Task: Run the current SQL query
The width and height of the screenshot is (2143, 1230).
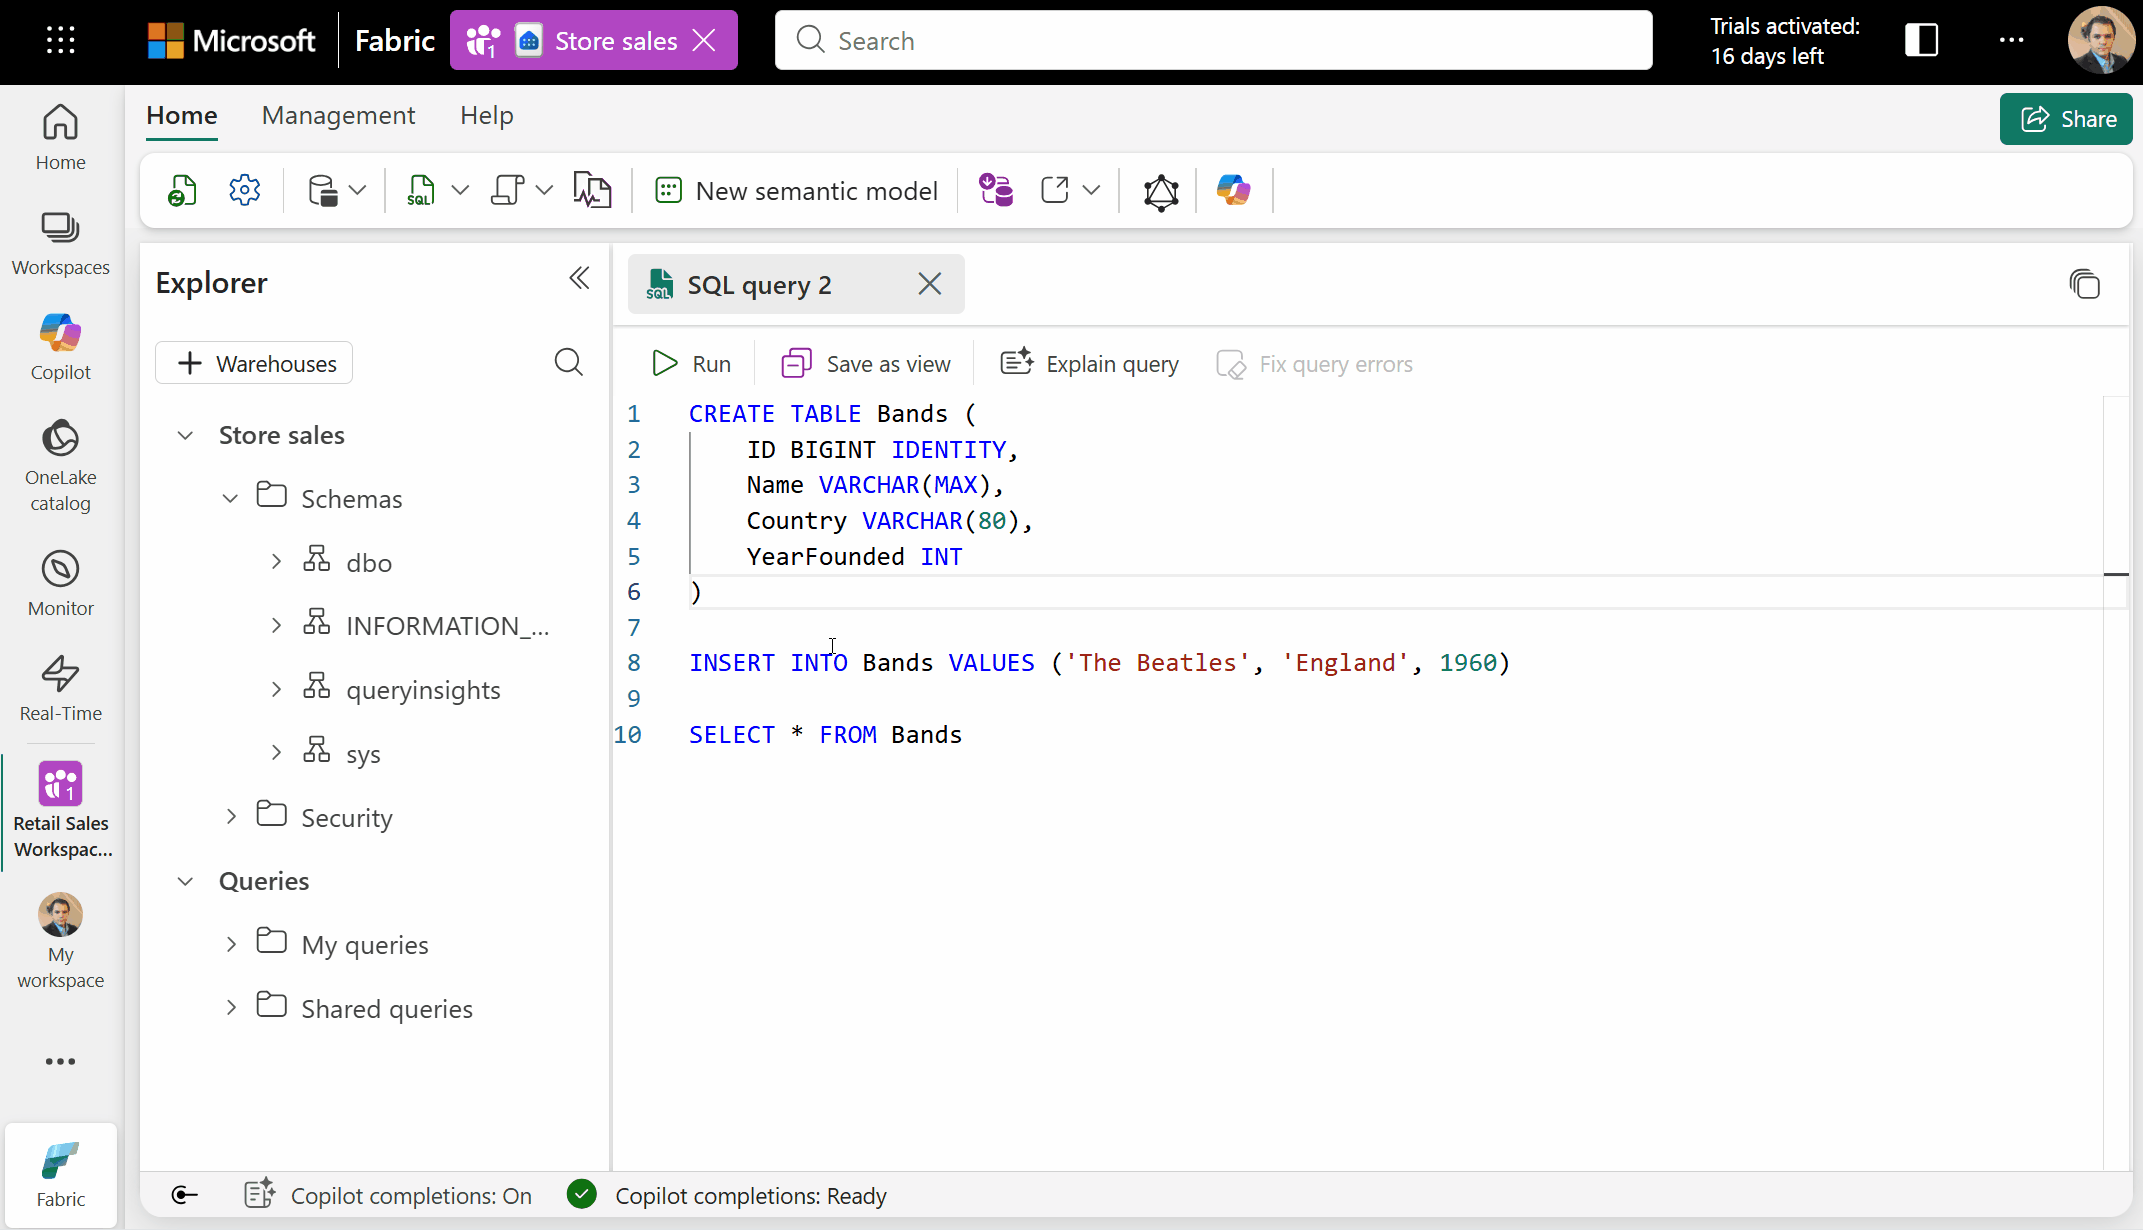Action: pyautogui.click(x=691, y=363)
